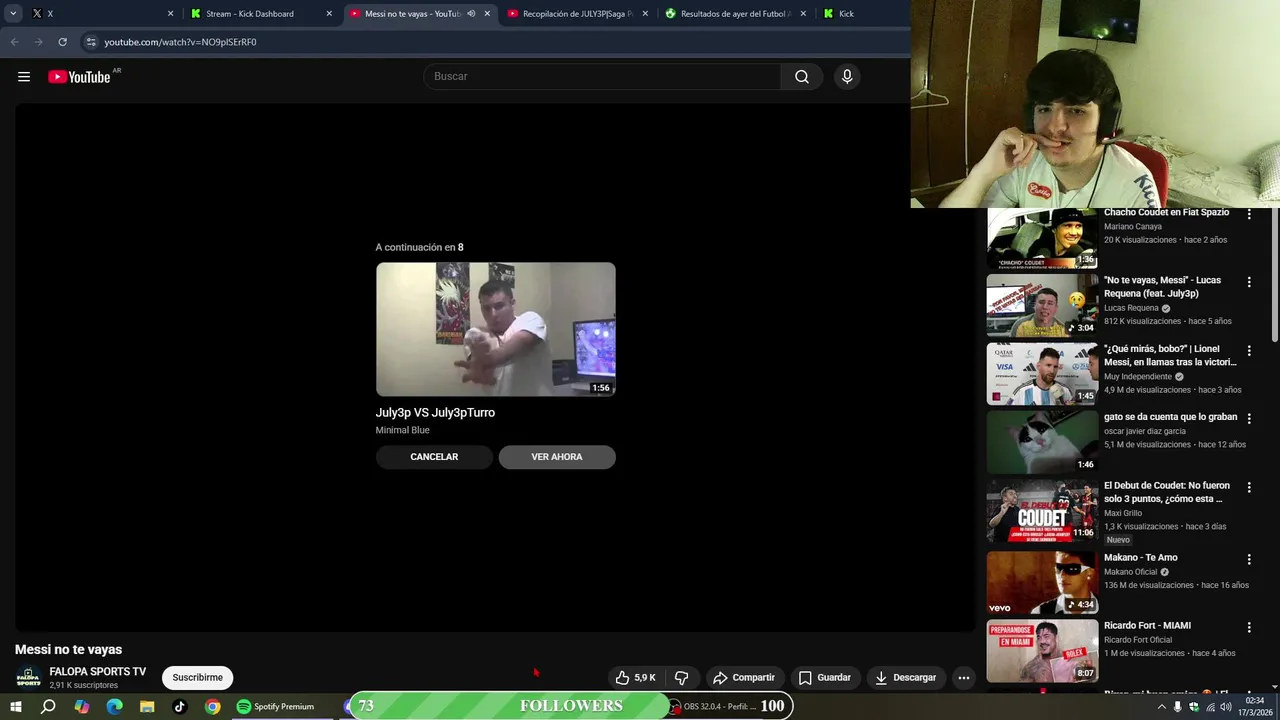1280x720 pixels.
Task: Open the tab search dropdown arrow
Action: pos(13,14)
